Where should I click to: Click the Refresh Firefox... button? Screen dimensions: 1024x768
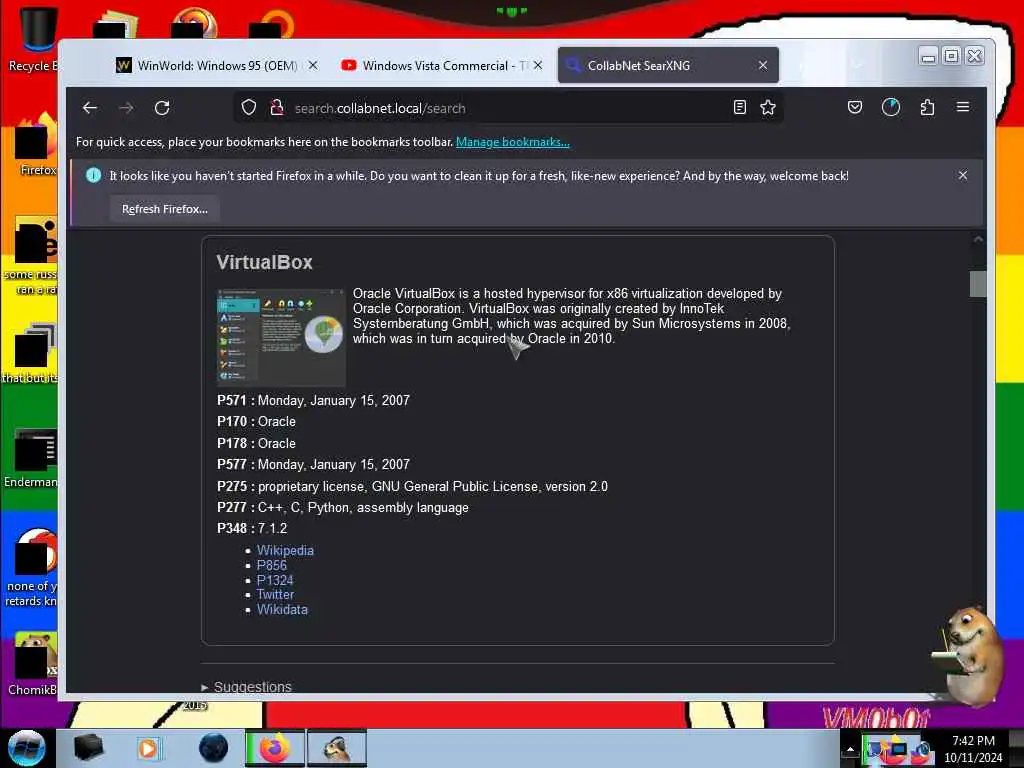pyautogui.click(x=165, y=209)
